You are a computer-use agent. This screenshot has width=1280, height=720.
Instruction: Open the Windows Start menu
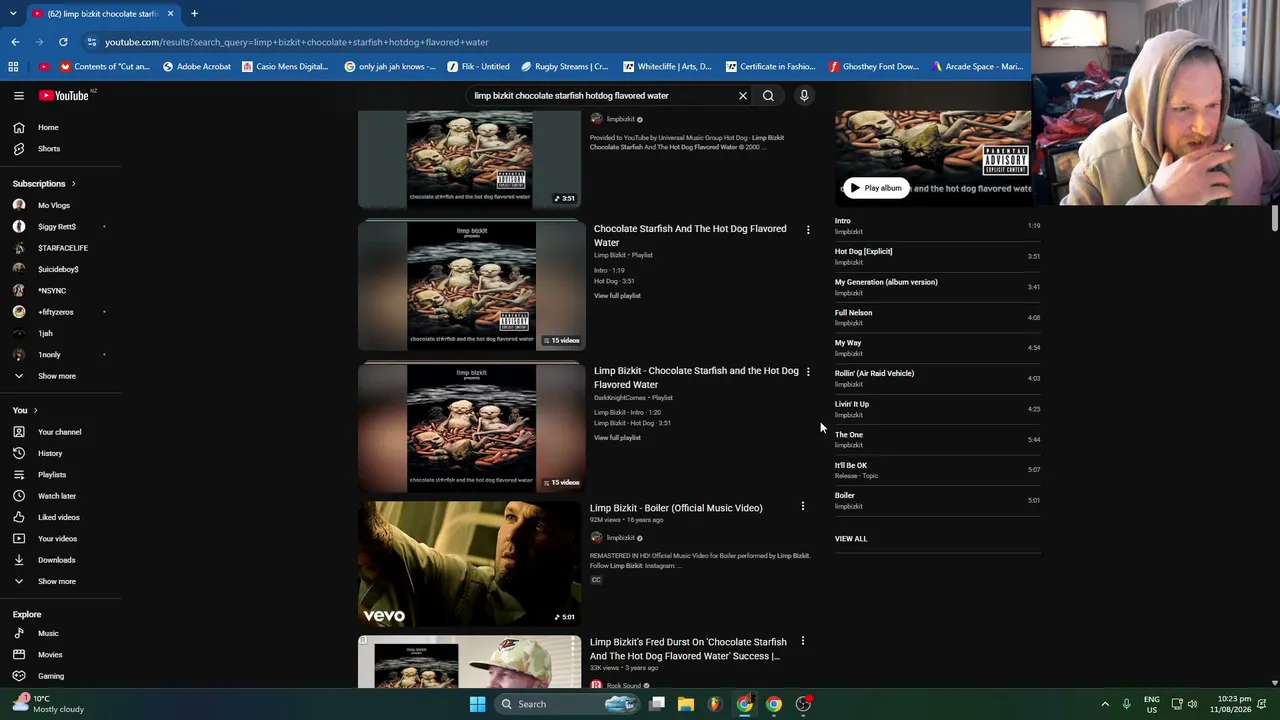point(477,704)
